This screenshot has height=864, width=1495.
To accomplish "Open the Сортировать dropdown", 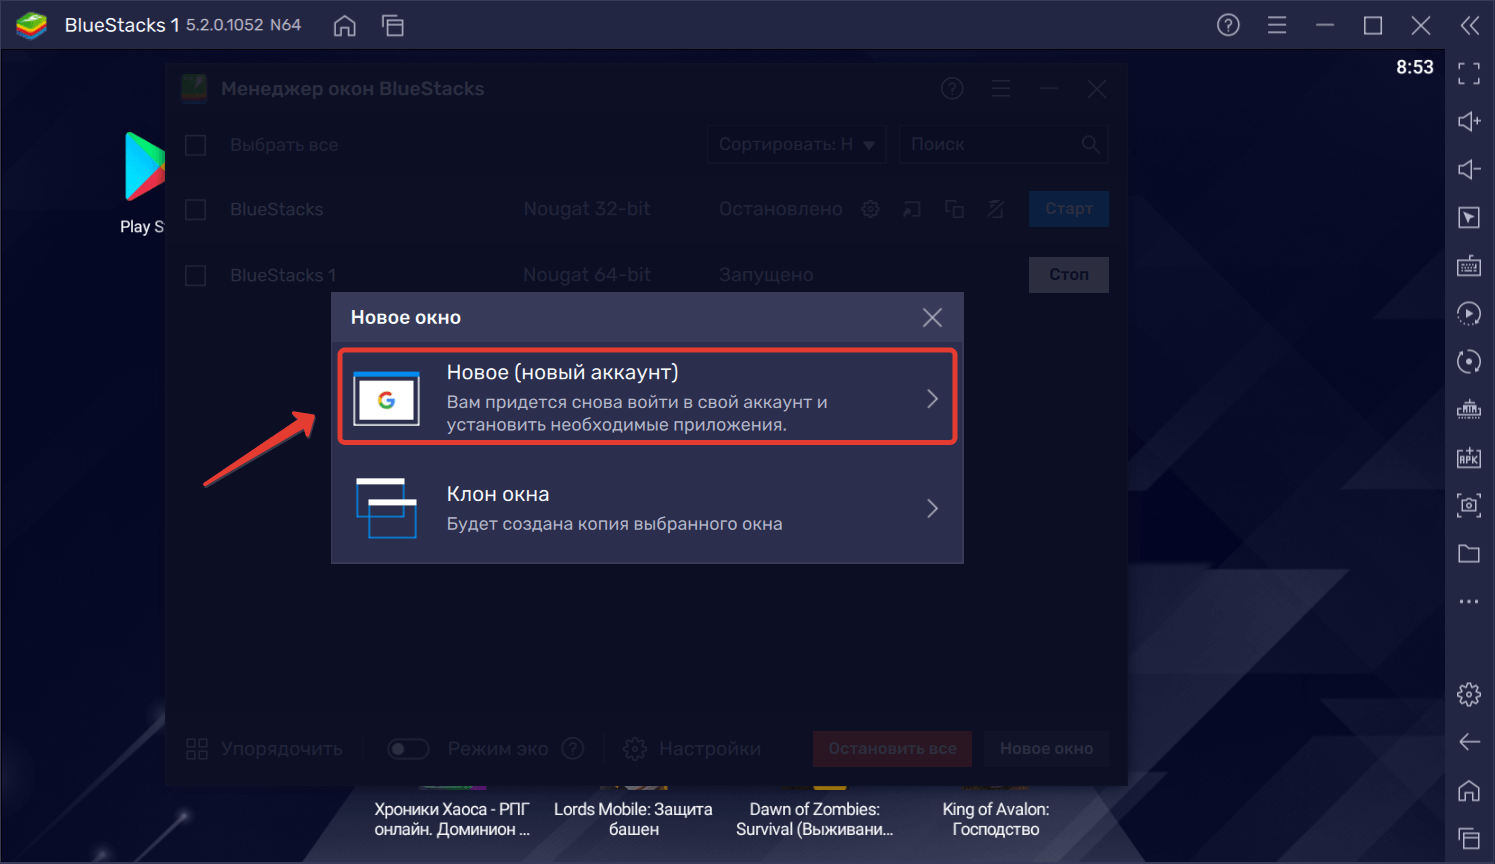I will [797, 145].
